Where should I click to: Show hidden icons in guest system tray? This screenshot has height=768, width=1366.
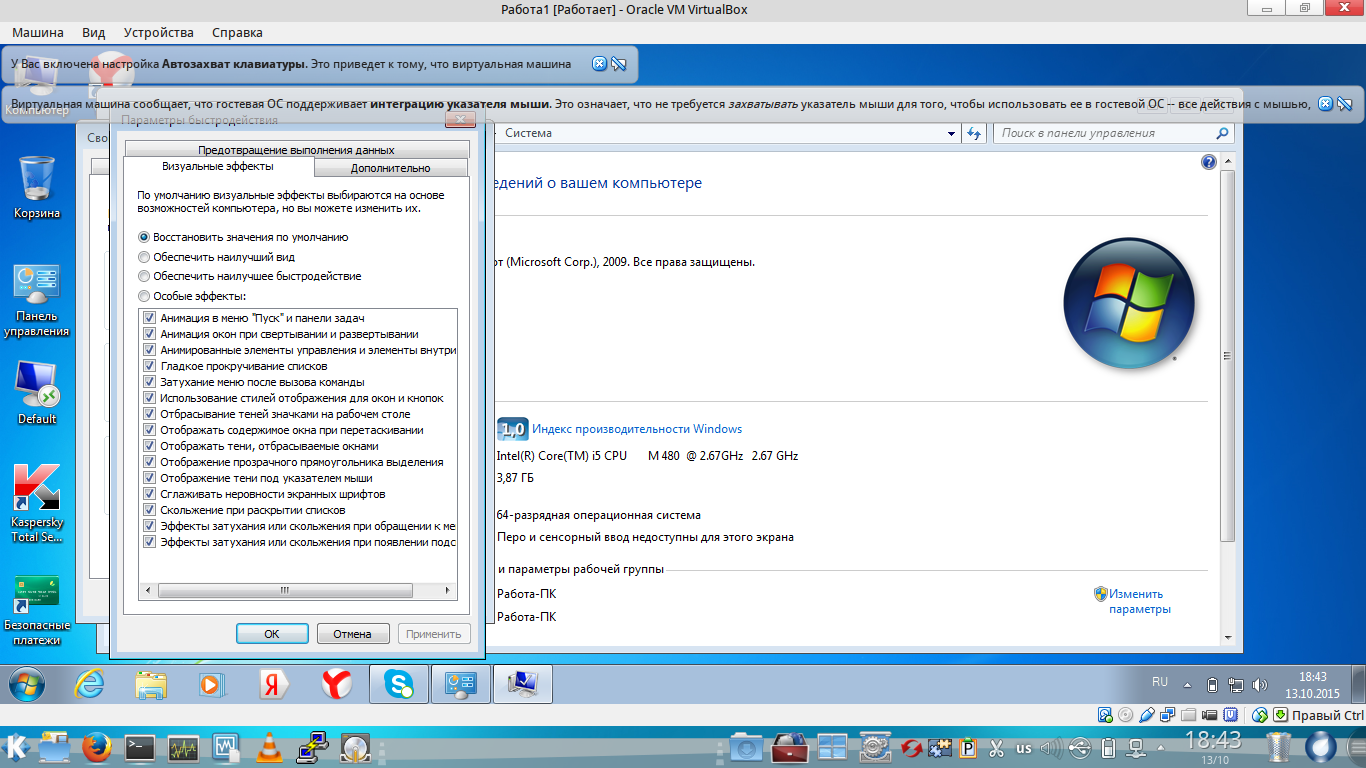click(1187, 686)
